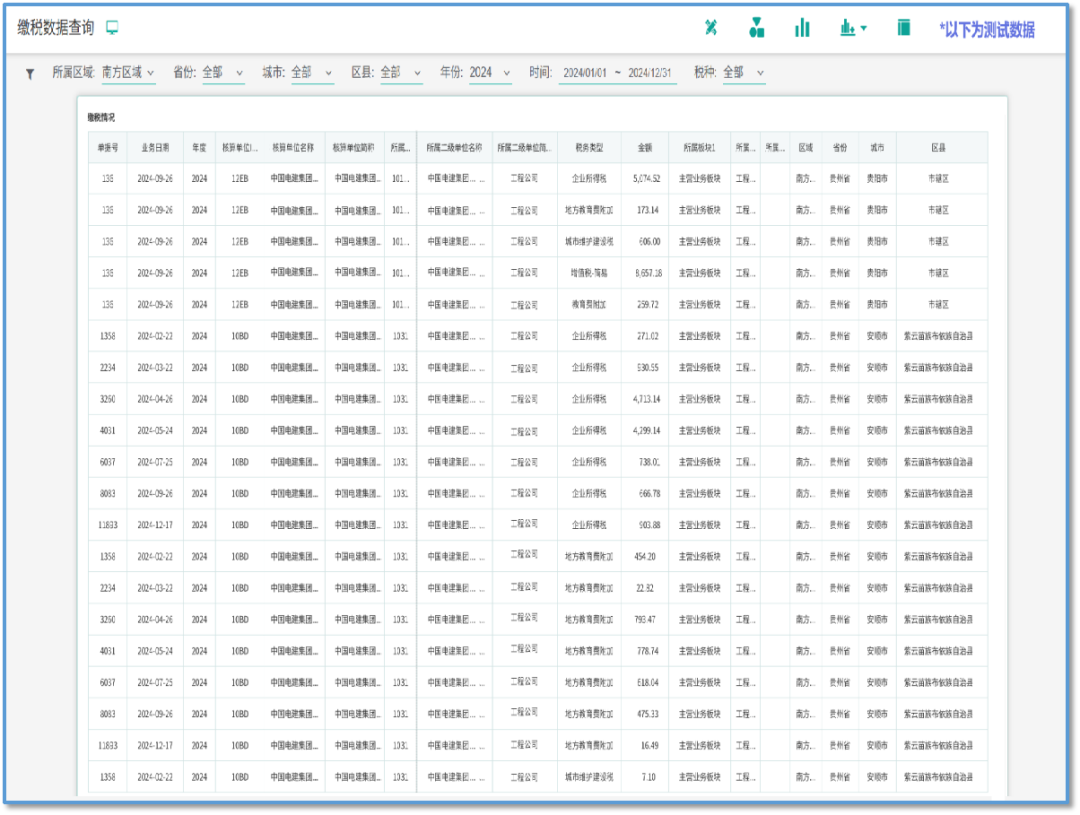Screen dimensions: 1080x815
Task: Click the start date field 2024/01/01
Action: (585, 73)
